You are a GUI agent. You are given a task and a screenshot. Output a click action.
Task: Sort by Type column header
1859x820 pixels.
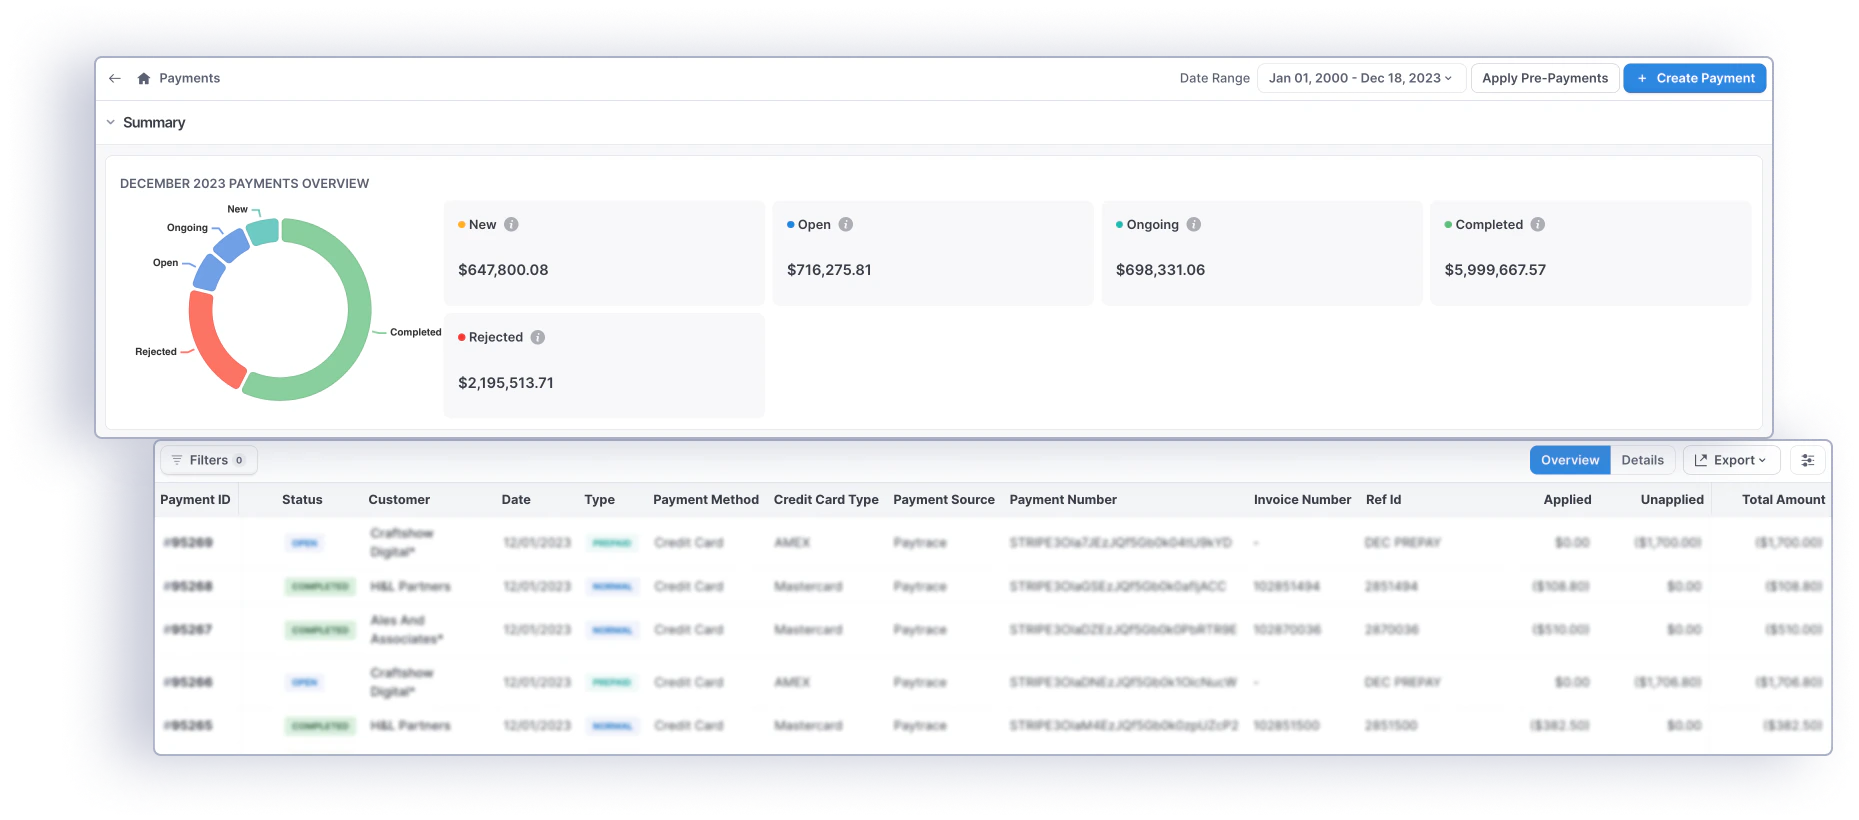point(600,500)
